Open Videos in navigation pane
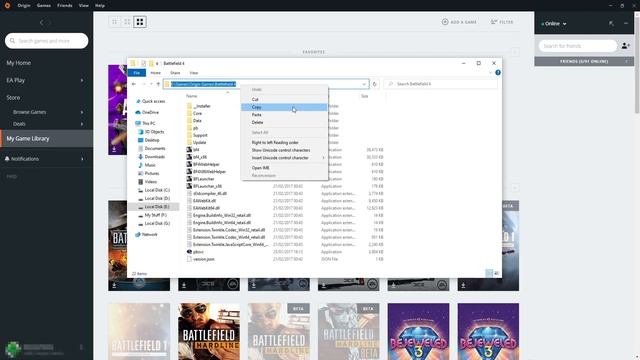640x360 pixels. [151, 182]
